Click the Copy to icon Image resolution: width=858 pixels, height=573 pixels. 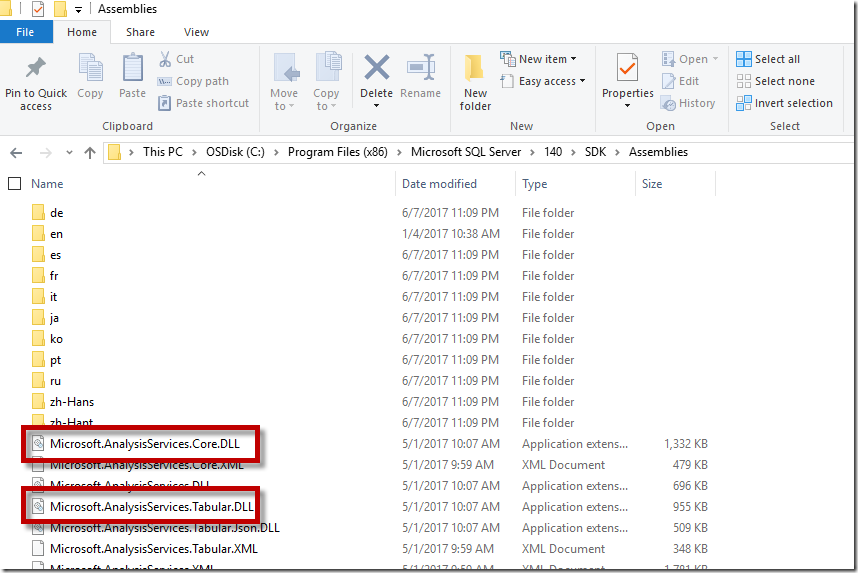[328, 67]
